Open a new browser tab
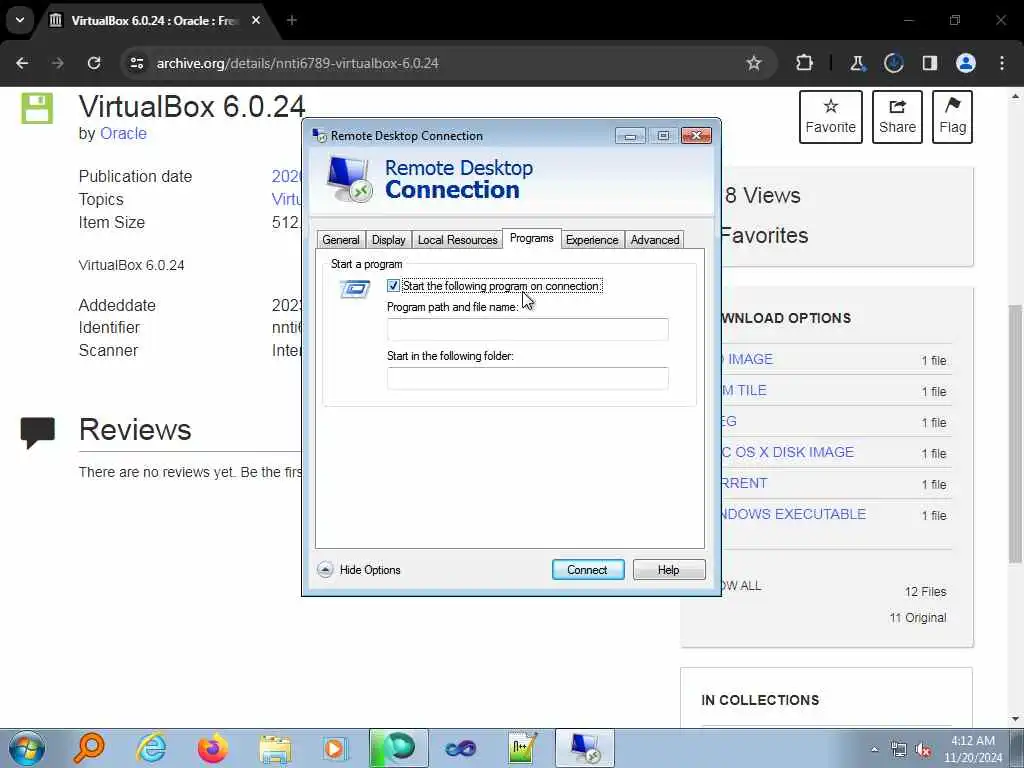The image size is (1024, 768). click(x=292, y=20)
